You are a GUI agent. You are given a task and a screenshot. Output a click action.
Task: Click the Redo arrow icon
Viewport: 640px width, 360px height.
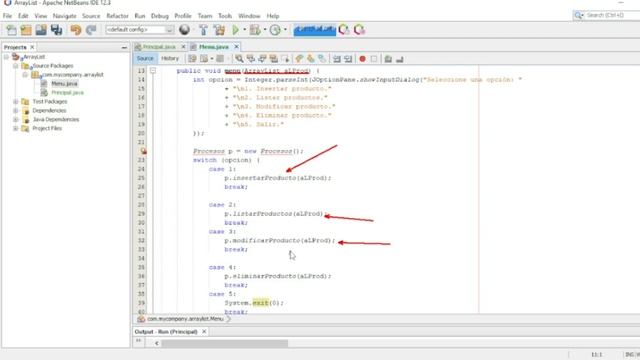point(91,30)
